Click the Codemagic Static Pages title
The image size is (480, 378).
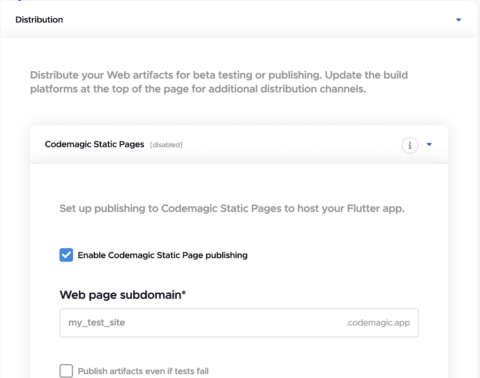tap(94, 144)
